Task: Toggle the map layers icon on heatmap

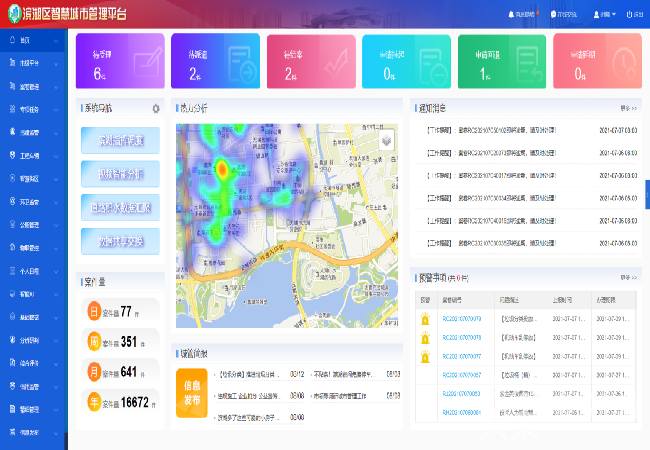Action: coord(387,141)
